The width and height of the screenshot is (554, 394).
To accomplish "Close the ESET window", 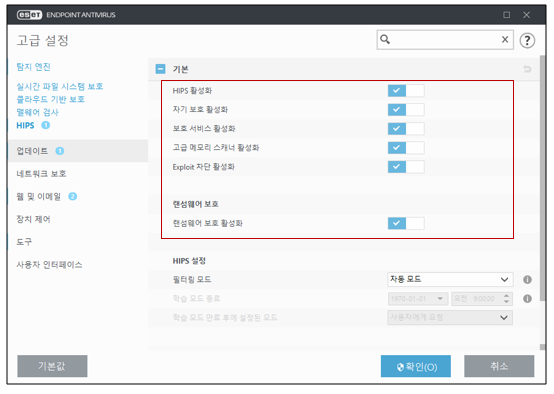I will click(526, 15).
